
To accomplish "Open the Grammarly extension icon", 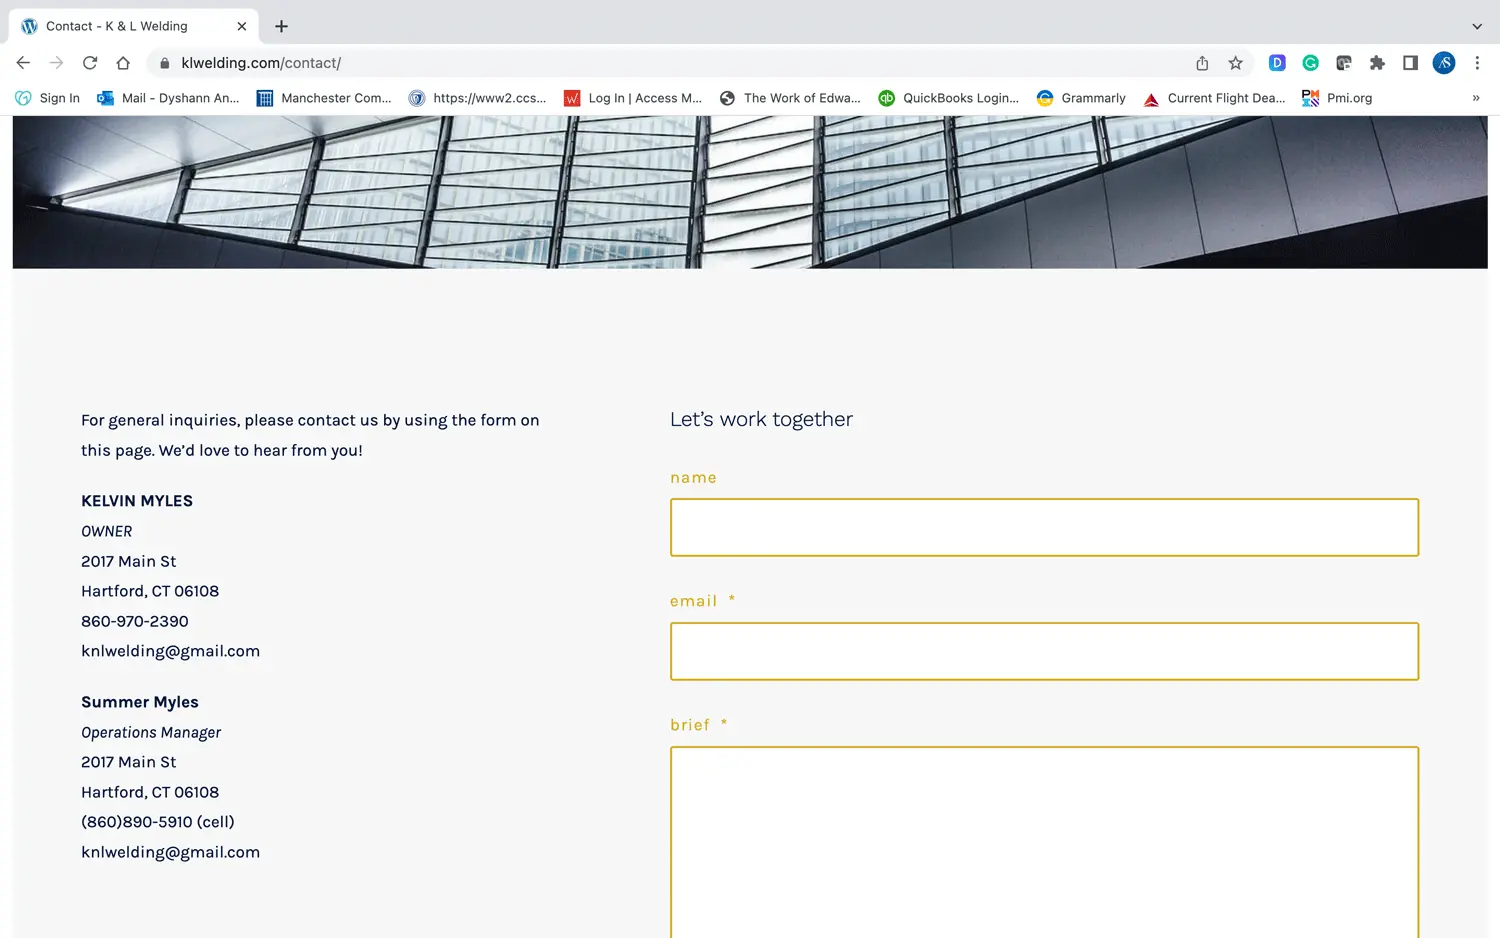I will click(1310, 63).
